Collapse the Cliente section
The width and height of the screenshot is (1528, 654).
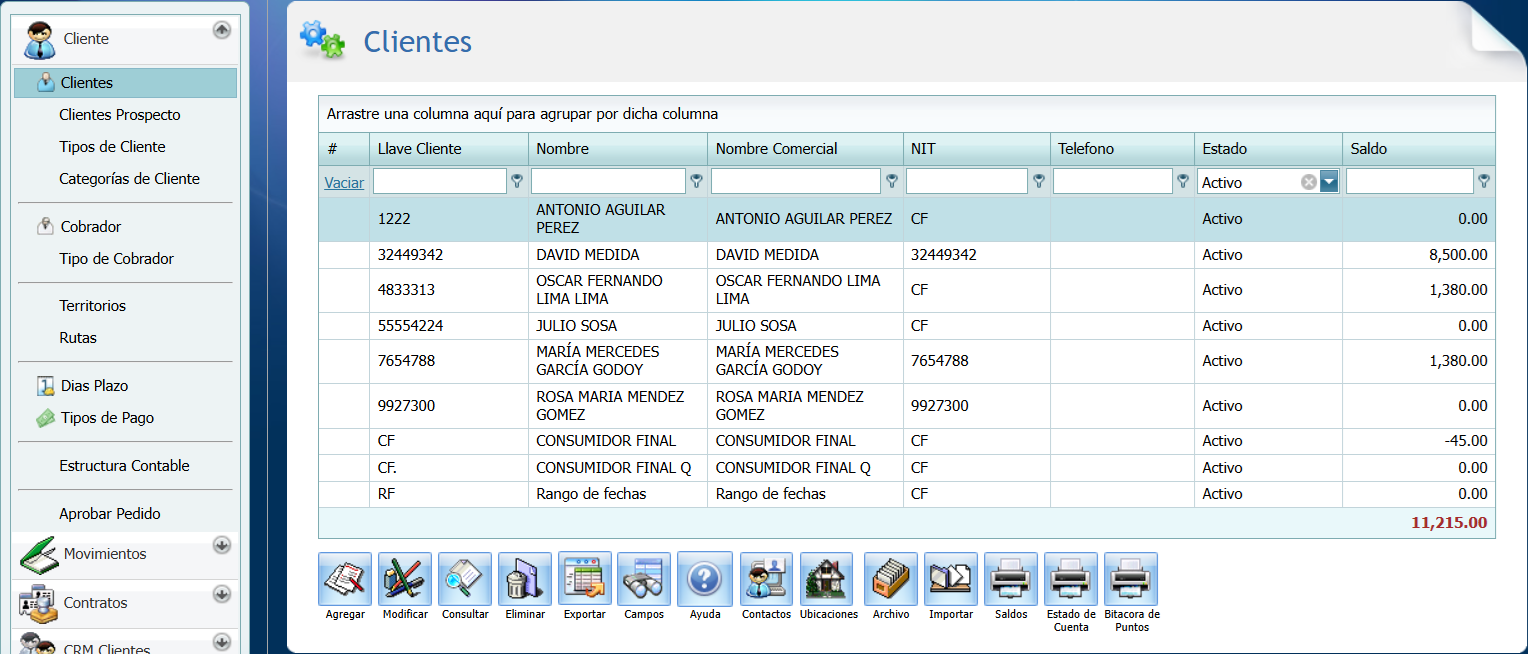coord(221,29)
